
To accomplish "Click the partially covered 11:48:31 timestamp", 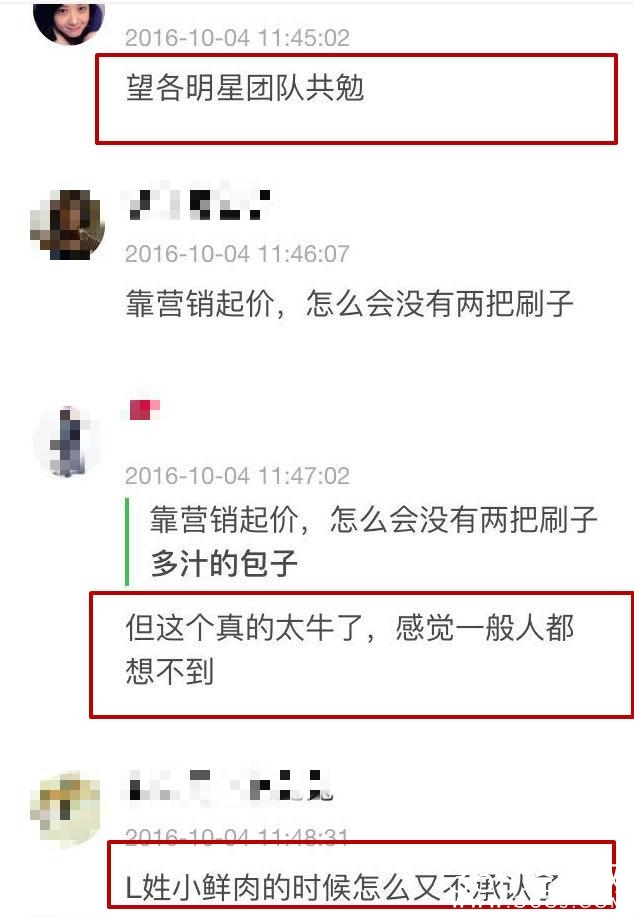I will coord(237,836).
